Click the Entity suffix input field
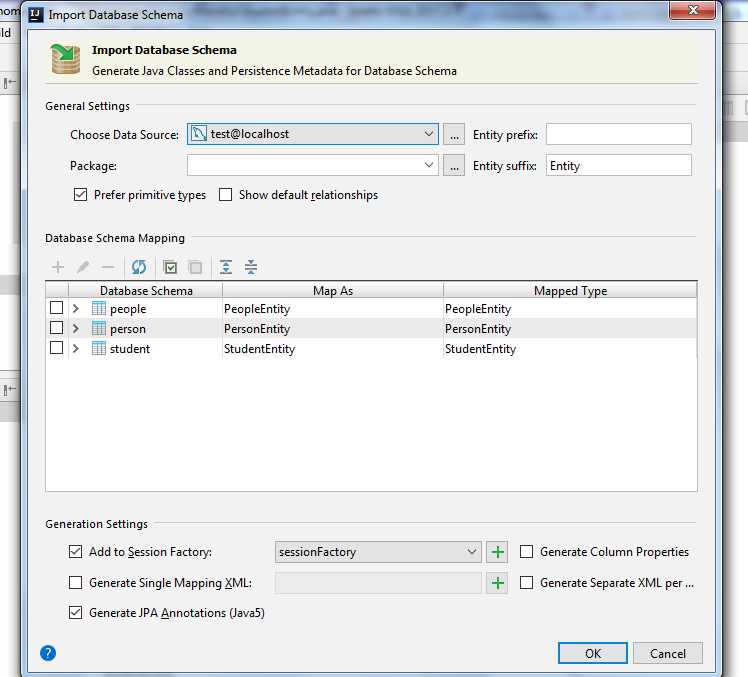 (x=619, y=165)
